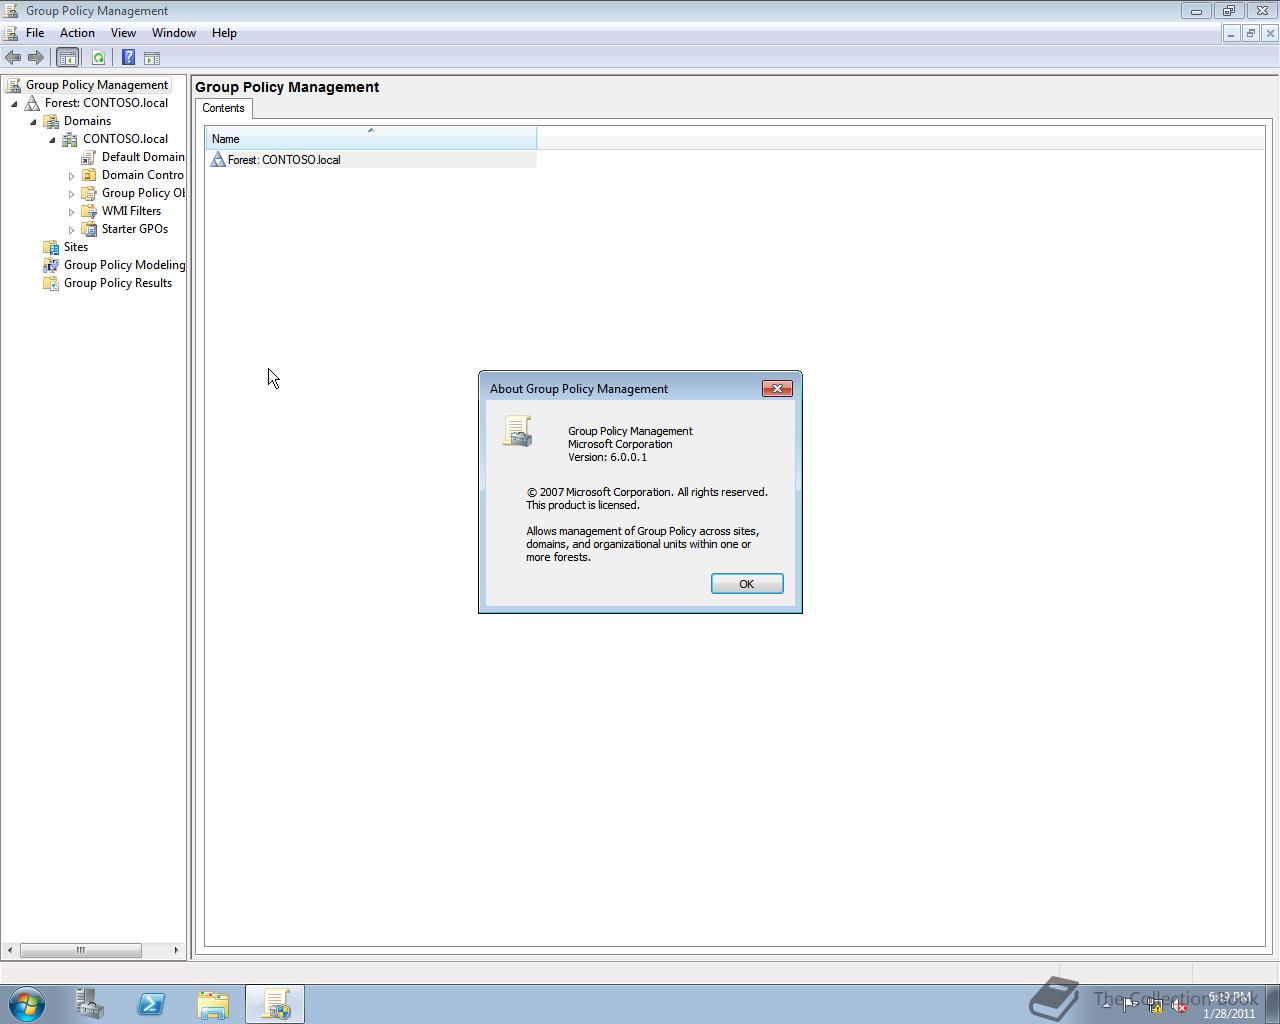This screenshot has height=1024, width=1280.
Task: Open the Help toolbar icon with question mark
Action: pos(128,58)
